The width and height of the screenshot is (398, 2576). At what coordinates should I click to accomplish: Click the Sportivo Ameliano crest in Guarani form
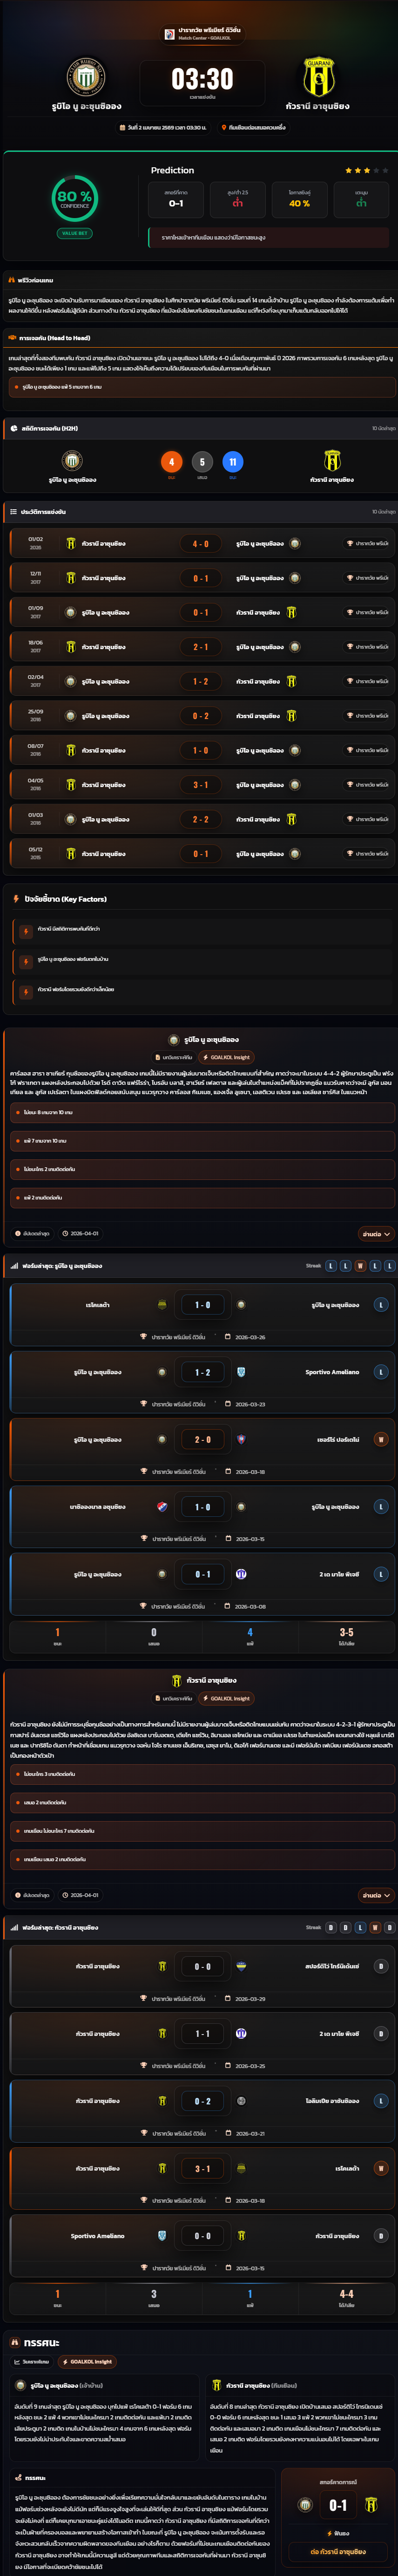pyautogui.click(x=162, y=2235)
